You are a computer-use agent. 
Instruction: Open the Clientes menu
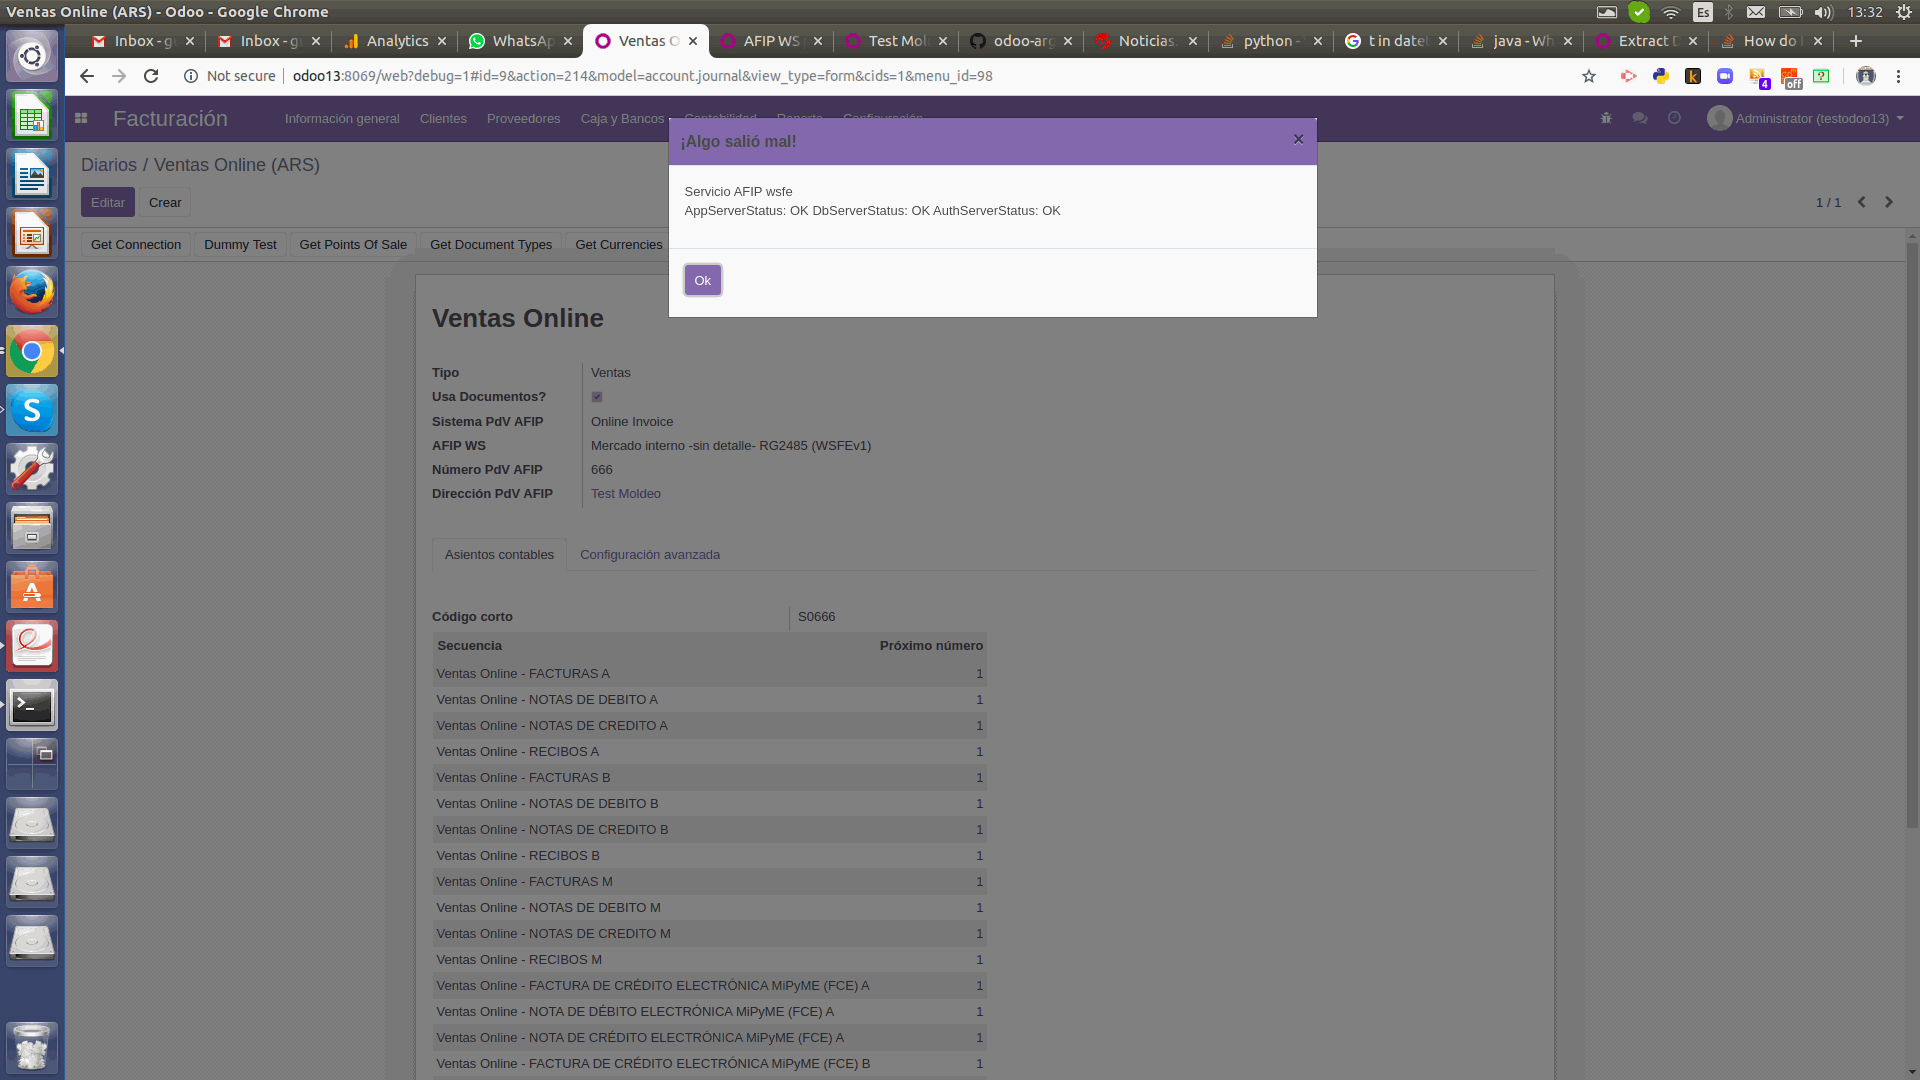[443, 118]
